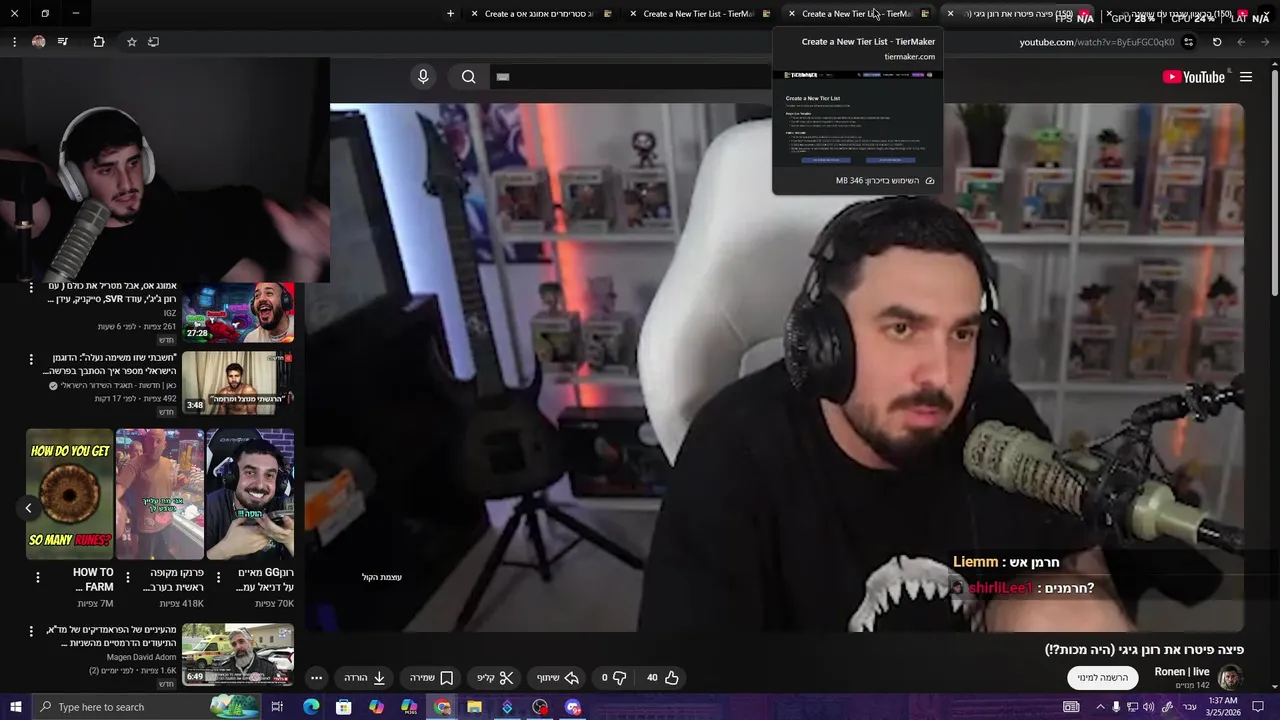Open File Explorer from the taskbar

point(474,707)
